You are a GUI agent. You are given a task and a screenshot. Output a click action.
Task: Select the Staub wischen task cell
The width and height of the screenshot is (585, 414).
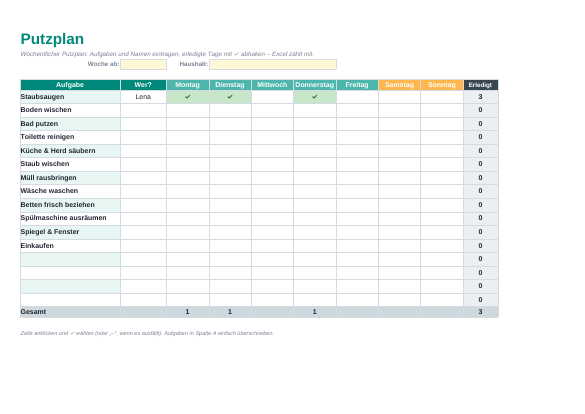pos(70,164)
